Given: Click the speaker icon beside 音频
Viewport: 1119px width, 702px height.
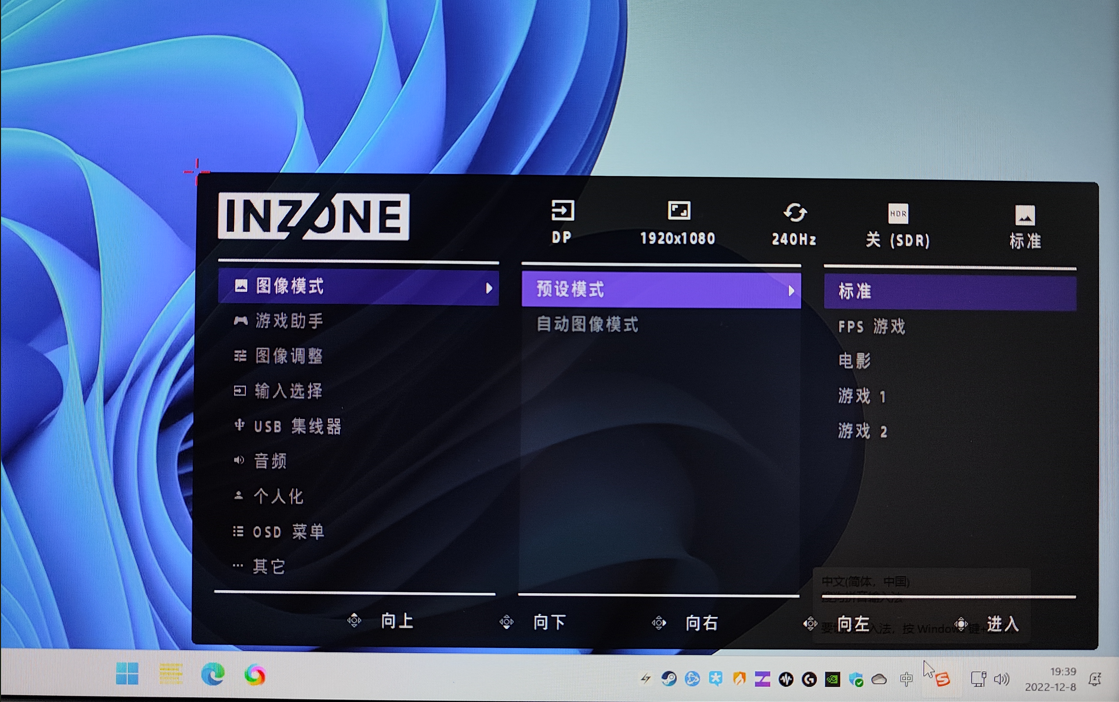Looking at the screenshot, I should [x=238, y=460].
